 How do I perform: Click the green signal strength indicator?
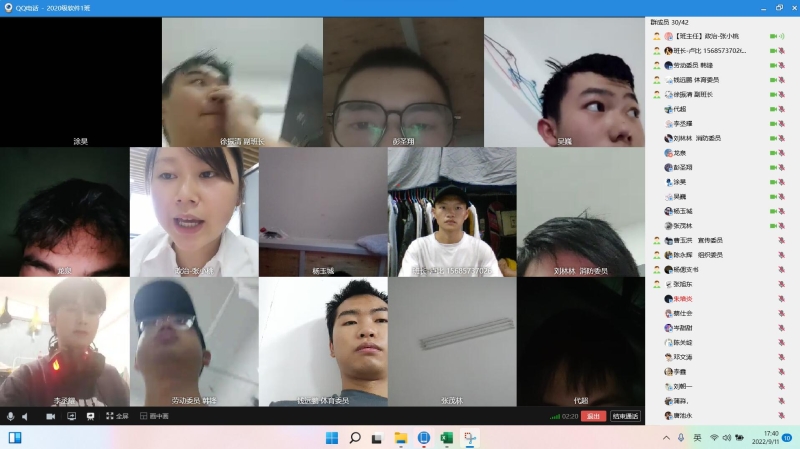(x=554, y=416)
